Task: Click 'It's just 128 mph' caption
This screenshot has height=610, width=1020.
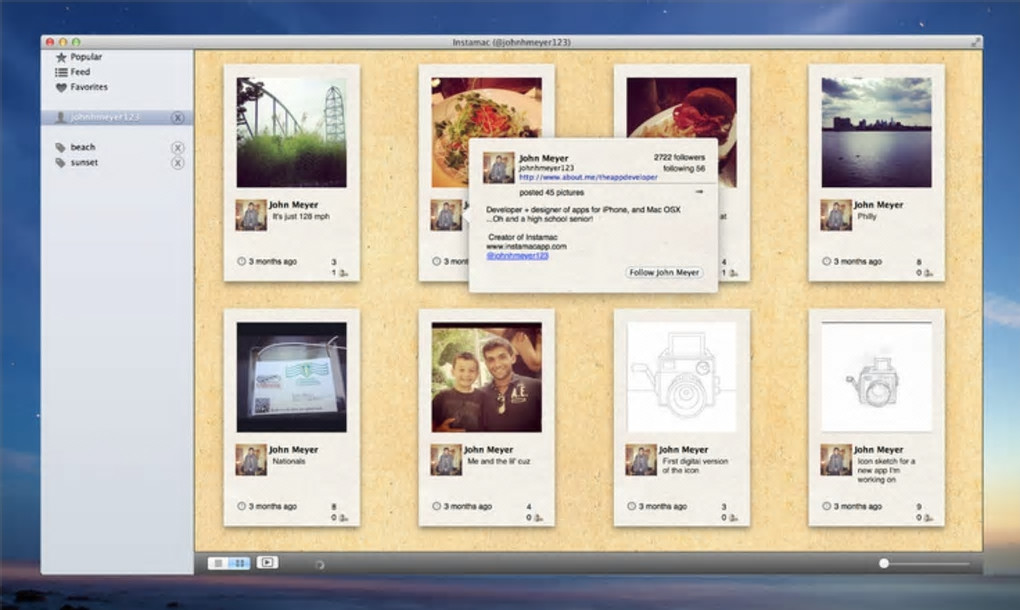Action: [301, 217]
